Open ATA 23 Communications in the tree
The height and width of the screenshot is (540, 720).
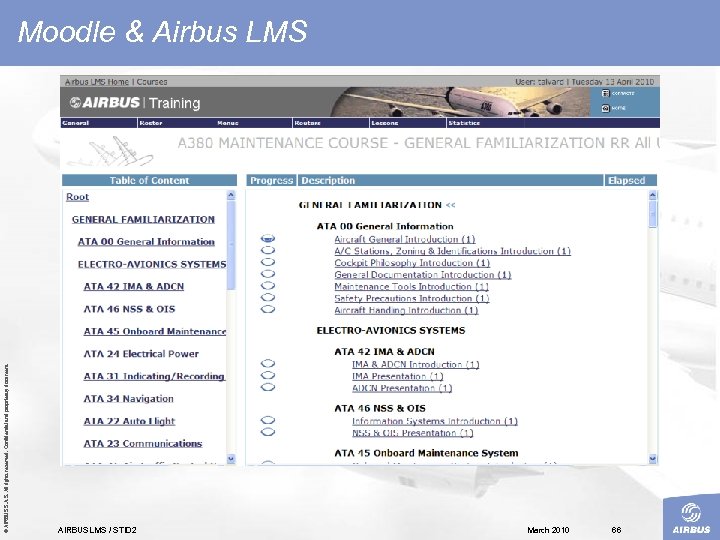coord(143,444)
